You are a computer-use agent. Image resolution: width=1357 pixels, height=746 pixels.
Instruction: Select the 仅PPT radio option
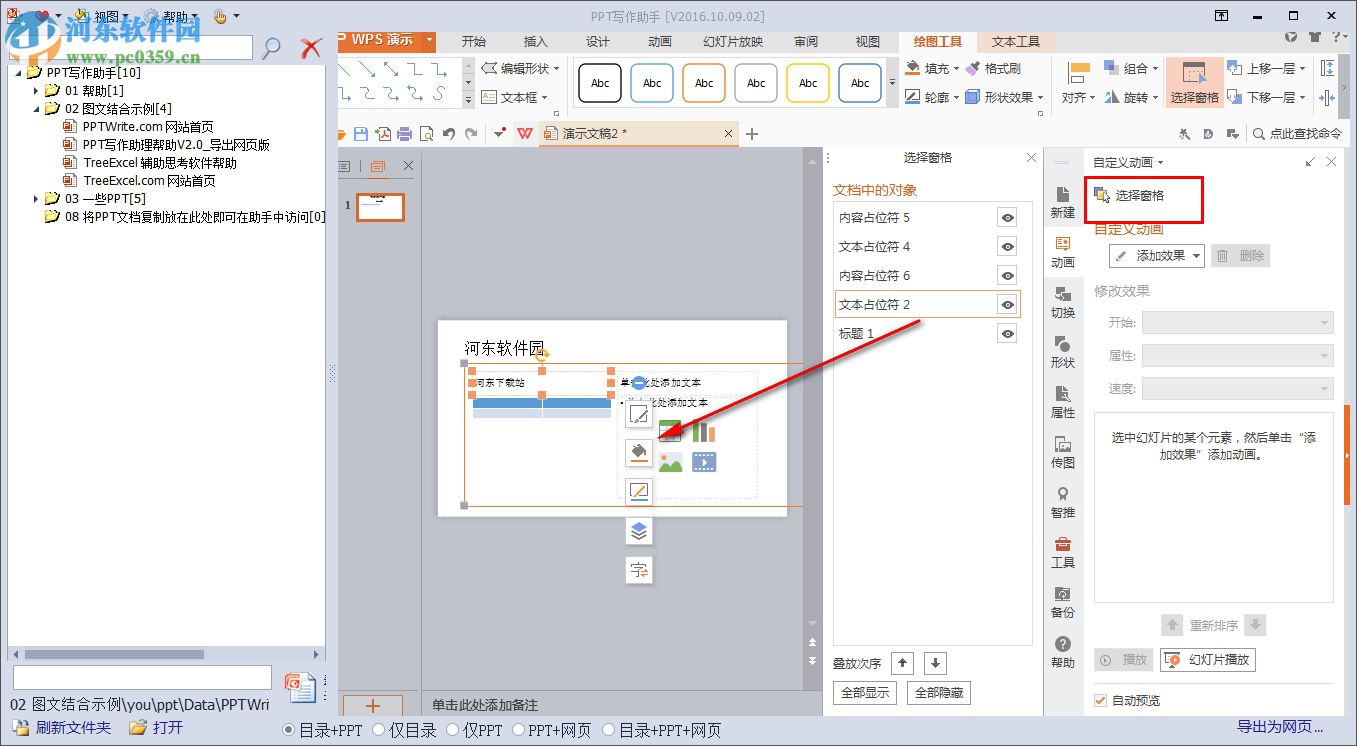[453, 730]
